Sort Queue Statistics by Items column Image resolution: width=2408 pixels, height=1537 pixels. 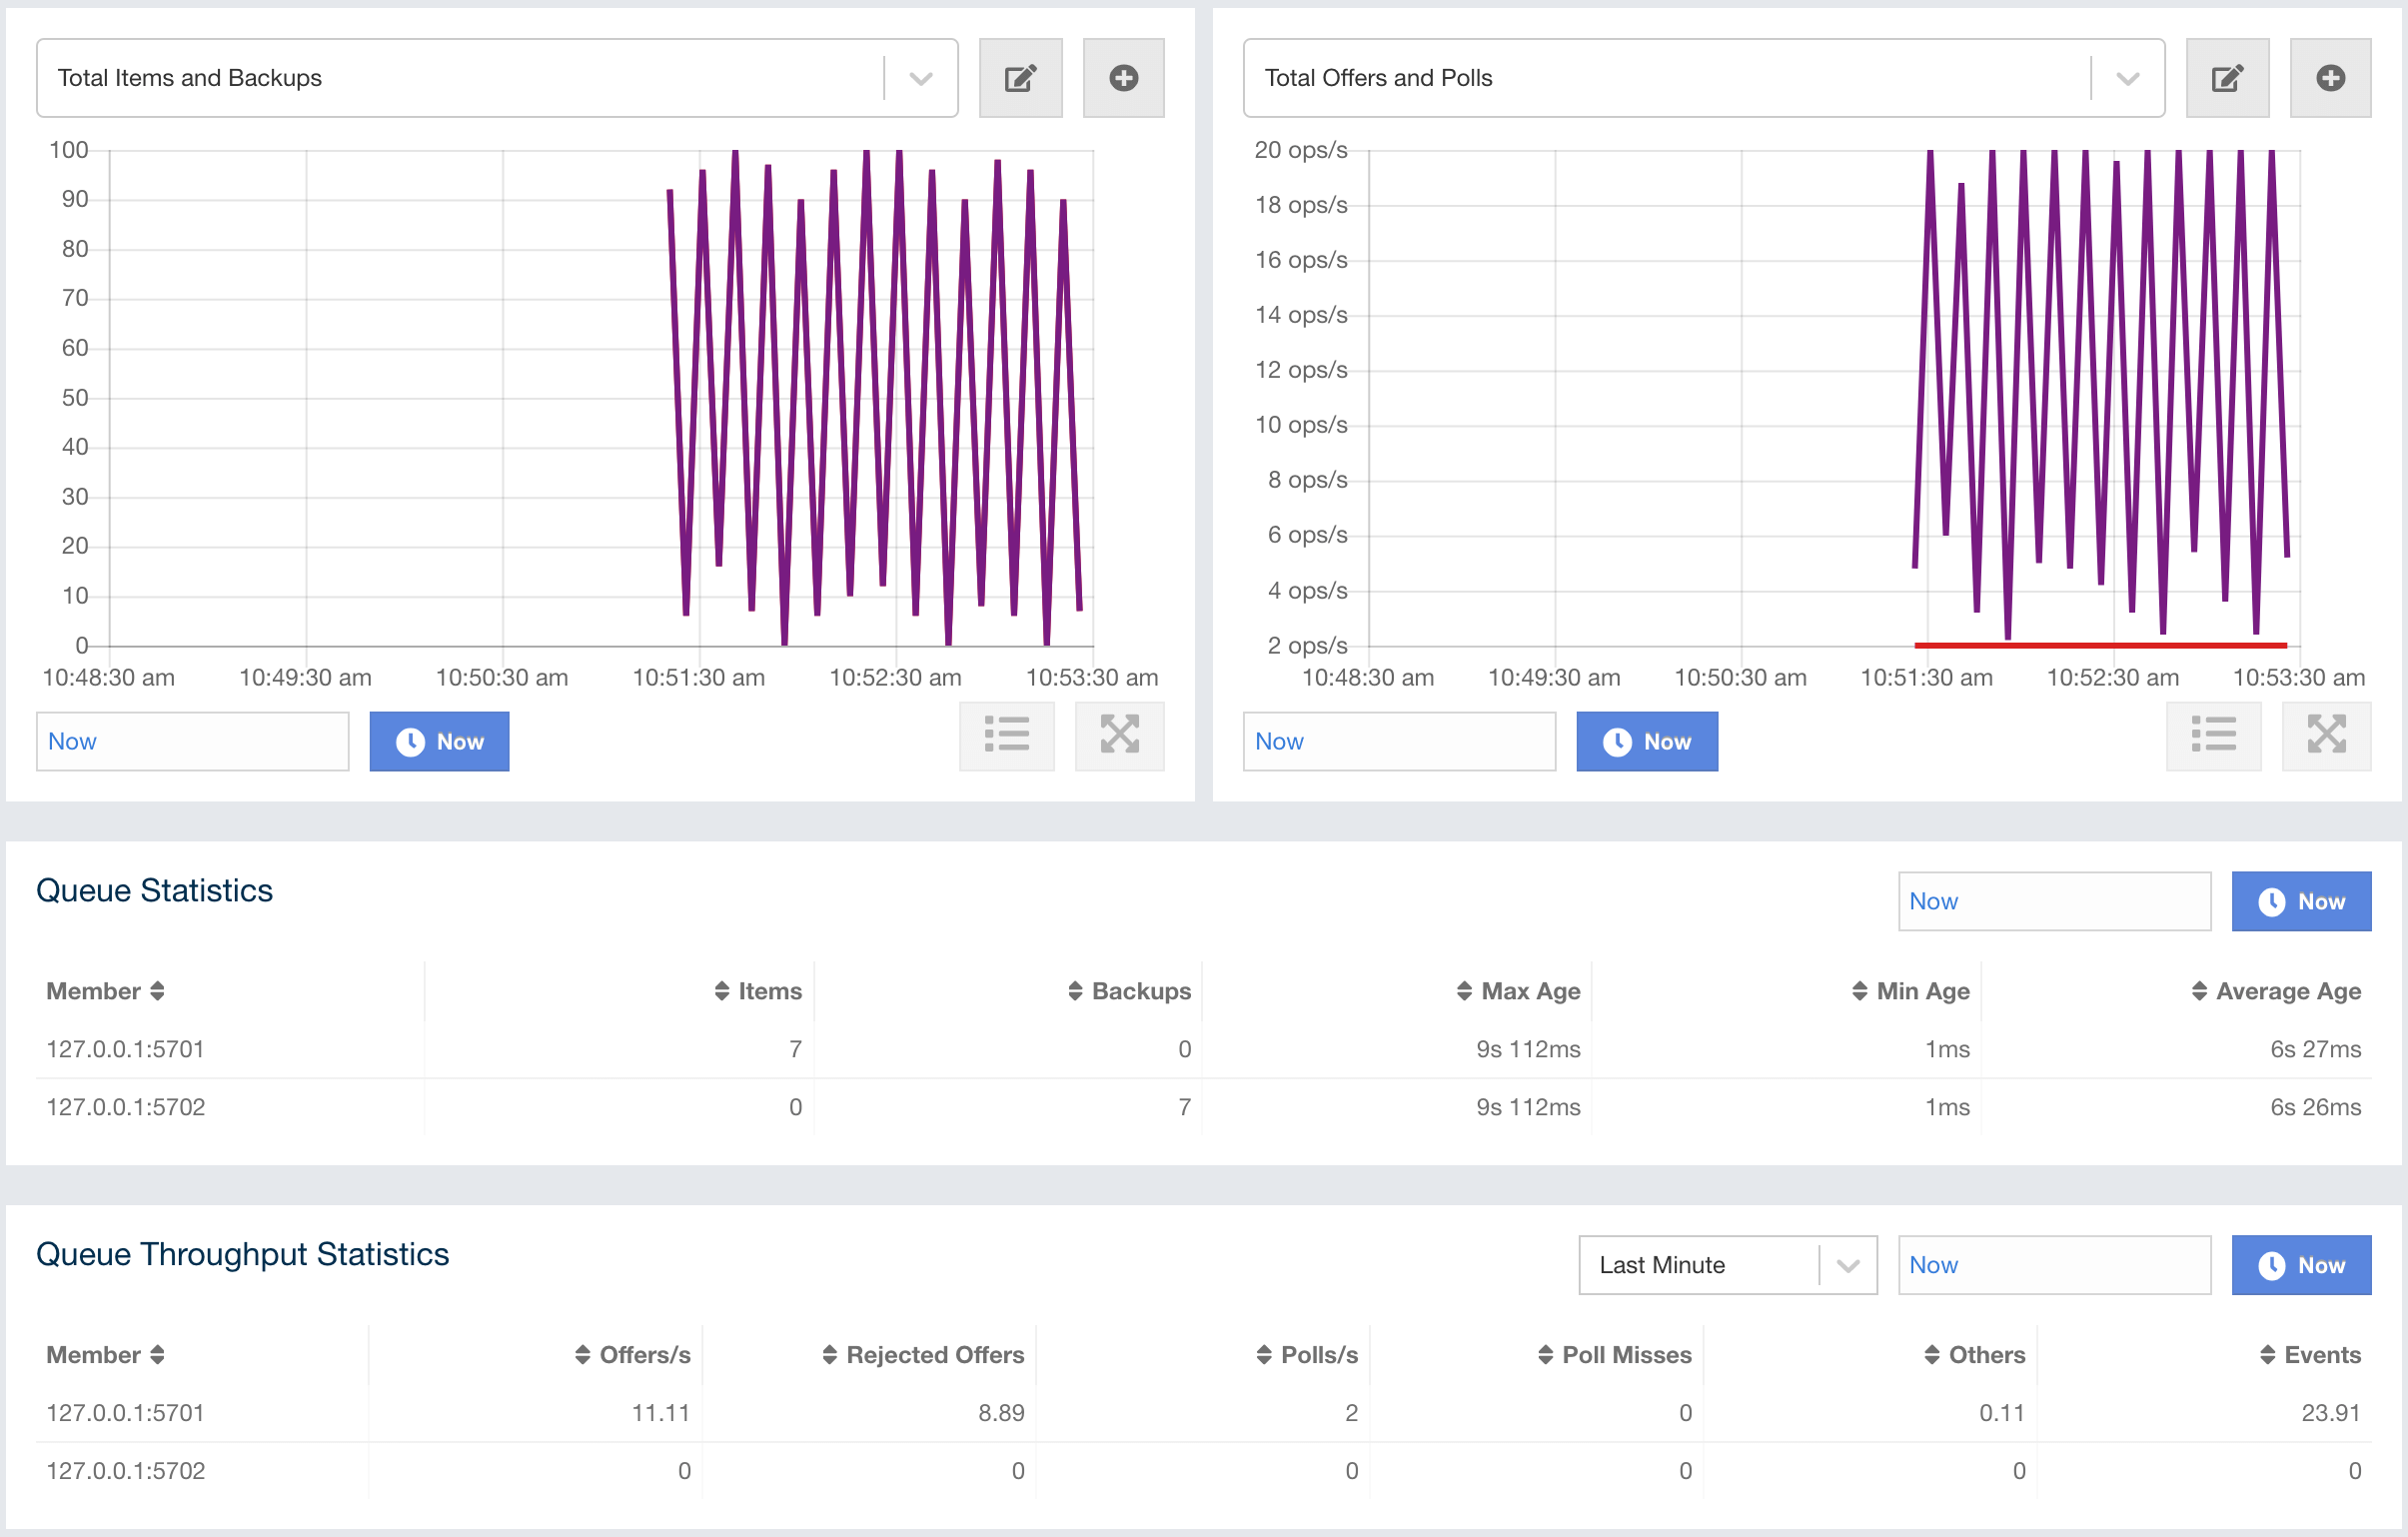pos(758,991)
